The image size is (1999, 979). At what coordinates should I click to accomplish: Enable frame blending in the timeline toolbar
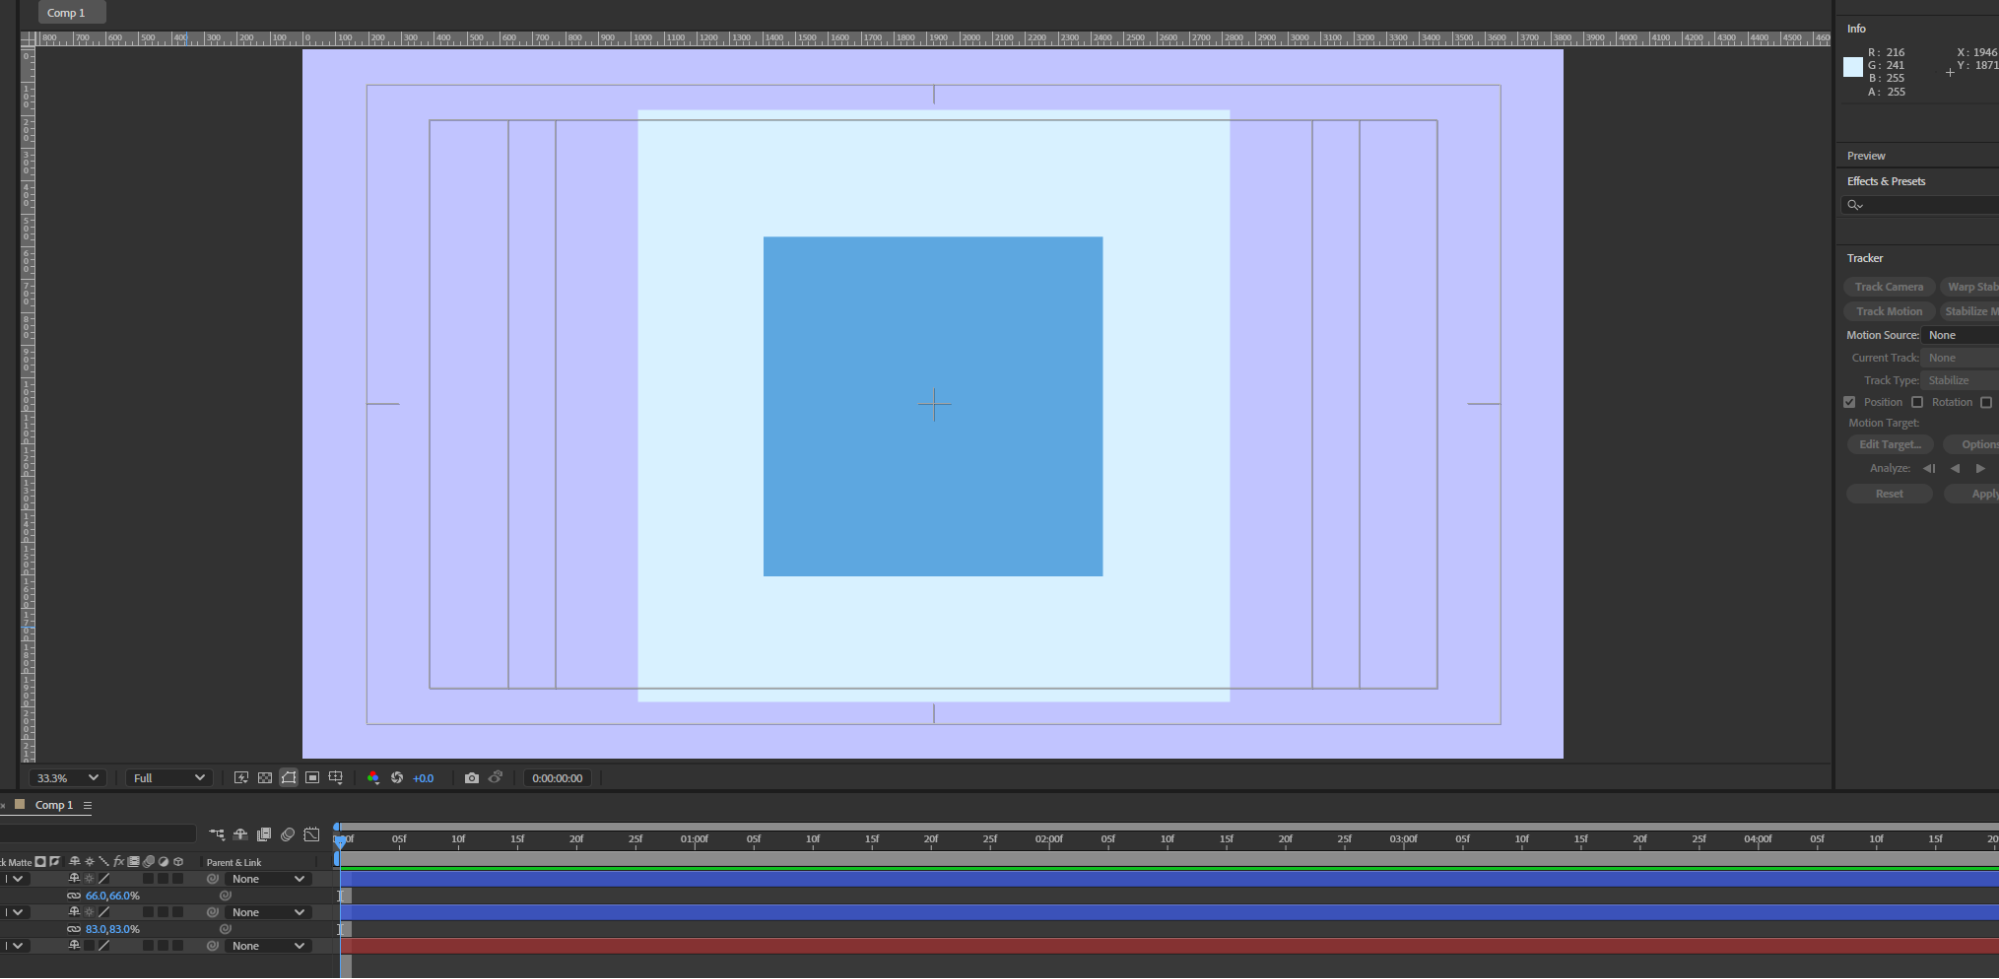click(264, 834)
